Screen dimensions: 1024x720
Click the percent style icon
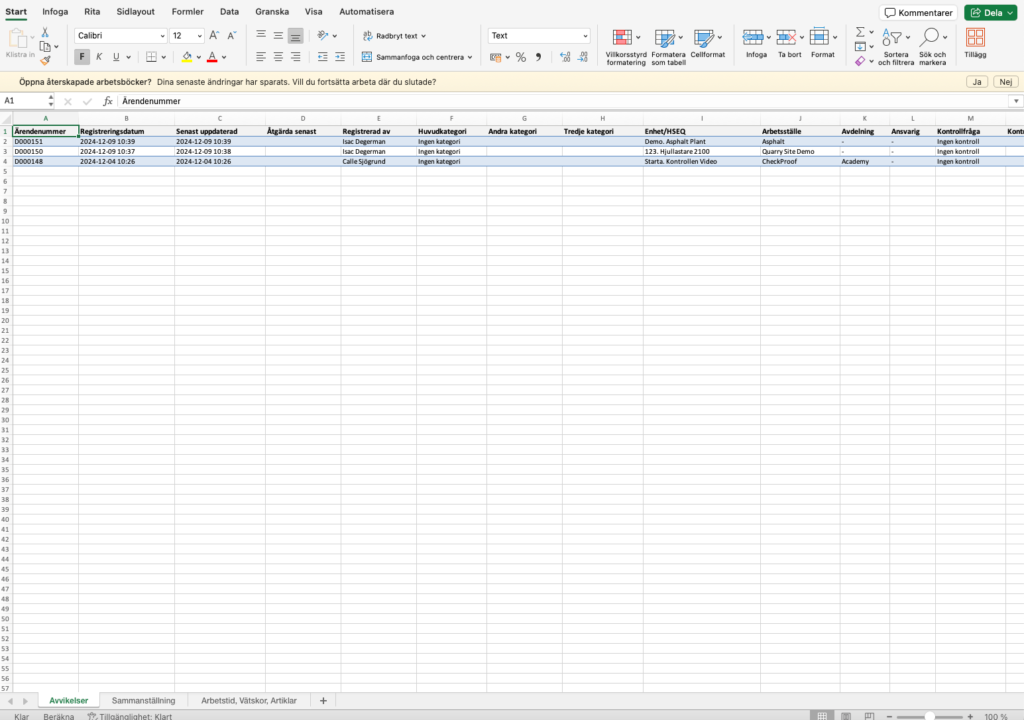521,57
